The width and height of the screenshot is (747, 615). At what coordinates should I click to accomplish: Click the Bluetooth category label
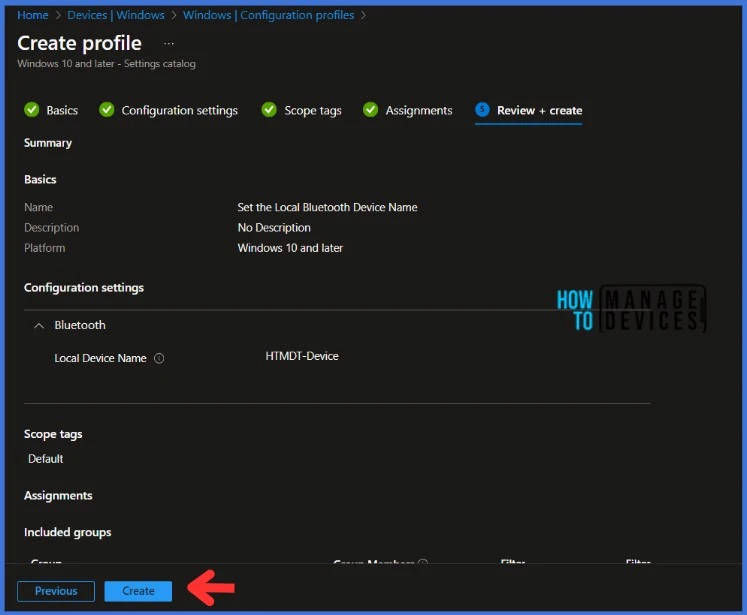(80, 325)
